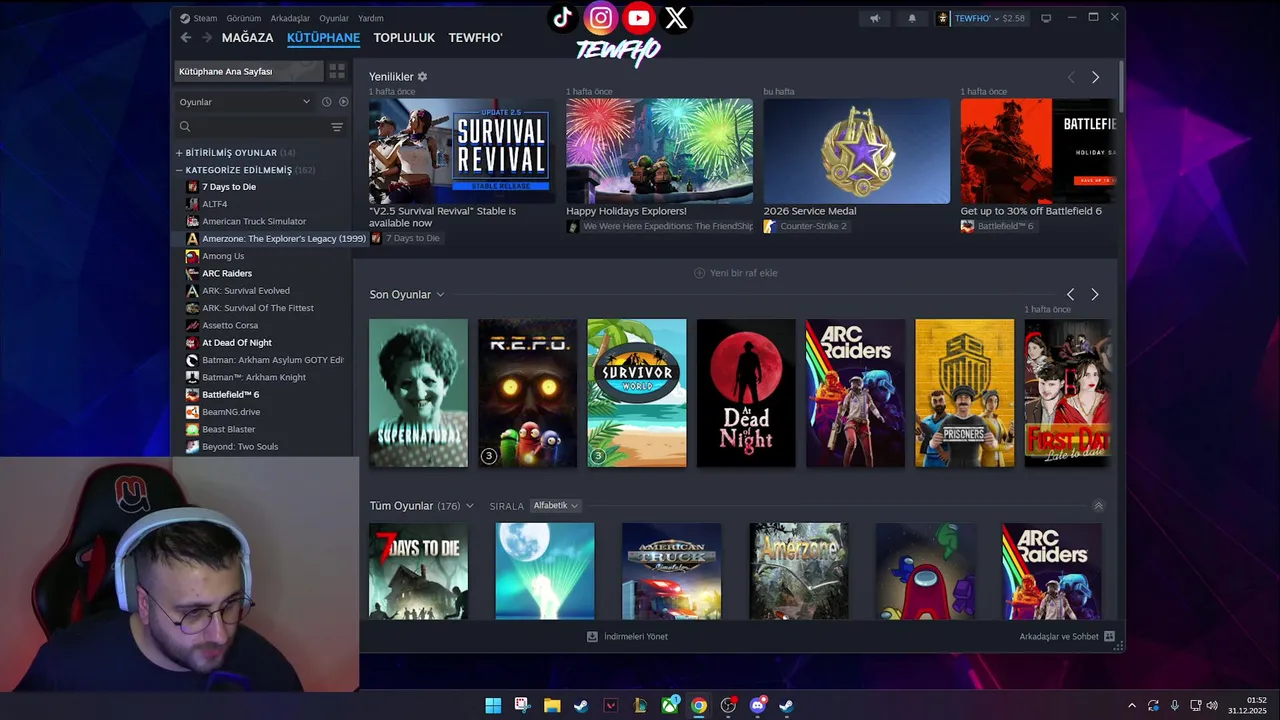Viewport: 1280px width, 720px height.
Task: Switch to Big Picture mode monitor icon
Action: (1046, 18)
